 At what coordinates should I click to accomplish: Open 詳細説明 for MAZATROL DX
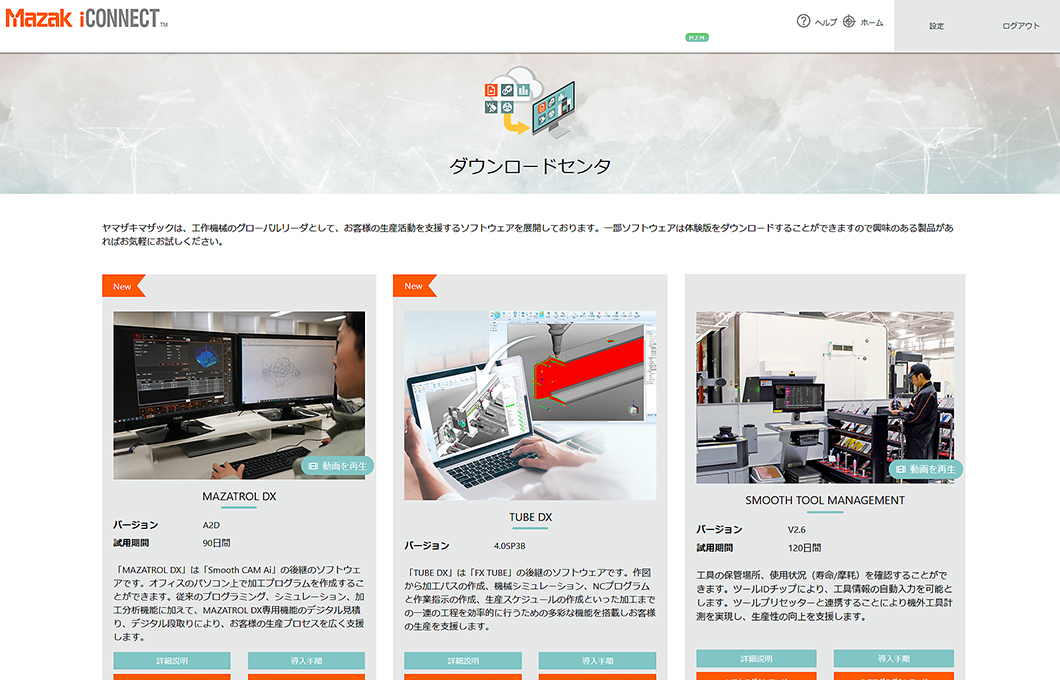pyautogui.click(x=172, y=660)
